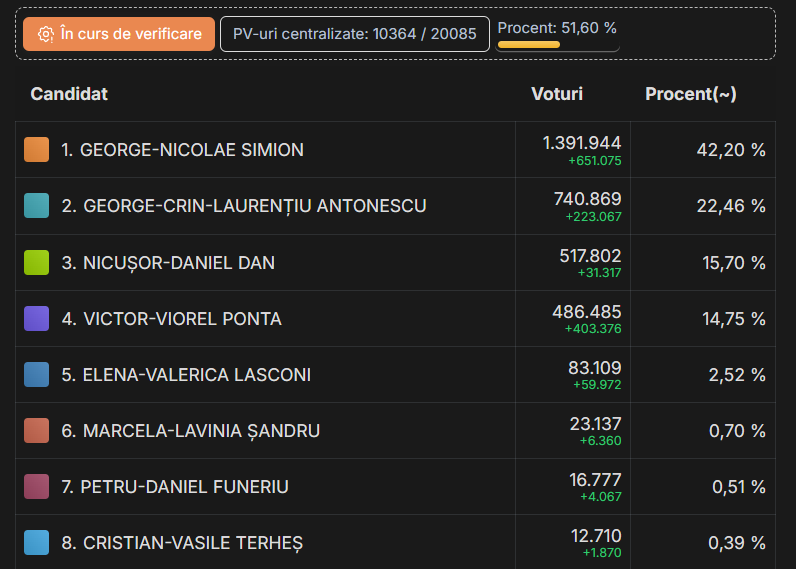Image resolution: width=796 pixels, height=569 pixels.
Task: Select the George-Crin-Laurențiu Antonescu name
Action: click(244, 206)
